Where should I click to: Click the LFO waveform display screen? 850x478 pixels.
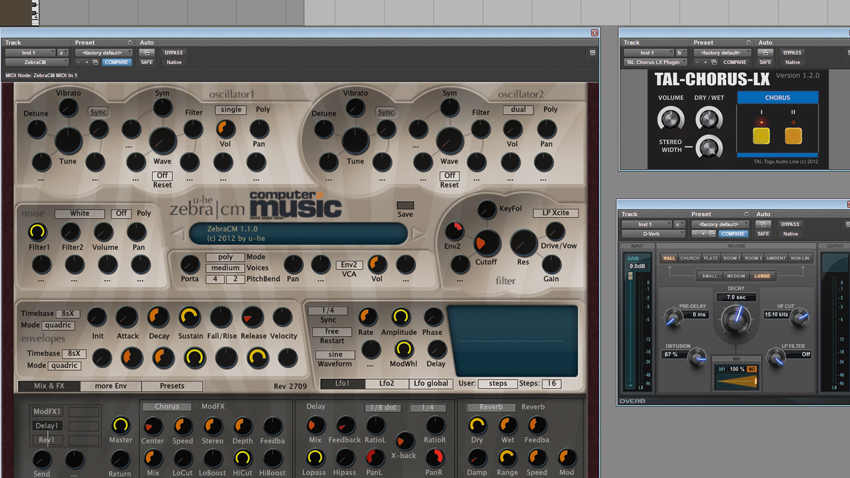(512, 341)
